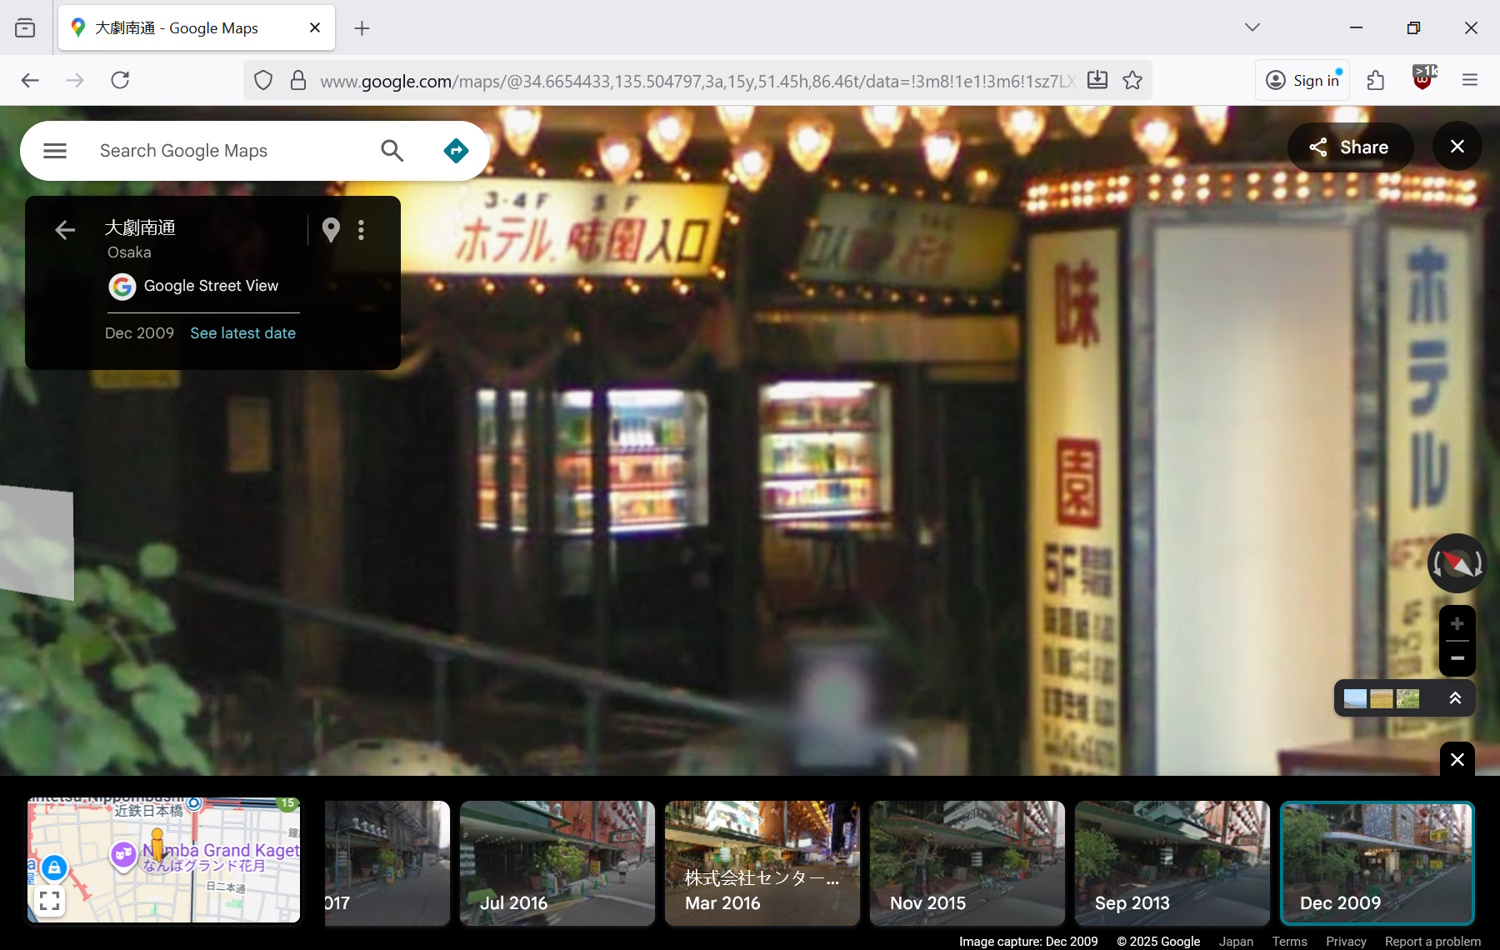The width and height of the screenshot is (1500, 950).
Task: Select the Jul 2016 imagery thumbnail
Action: tap(557, 862)
